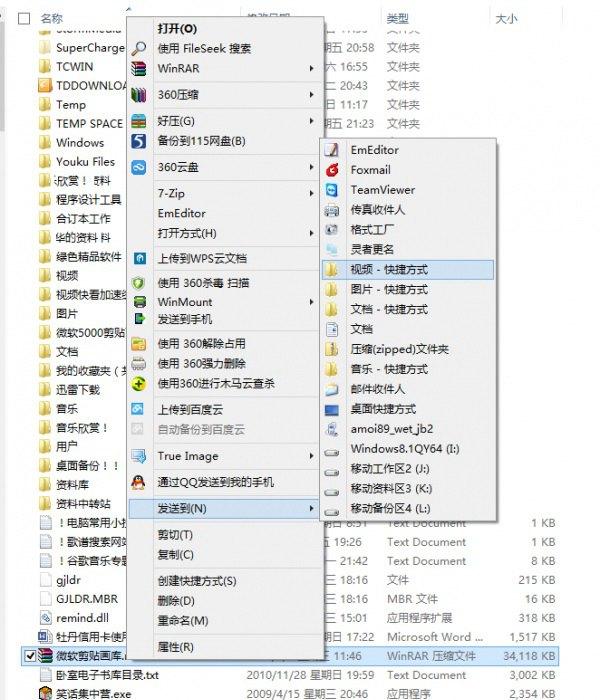Viewport: 600px width, 700px height.
Task: Click the amoi89_wet_jb2 device icon
Action: pos(331,429)
